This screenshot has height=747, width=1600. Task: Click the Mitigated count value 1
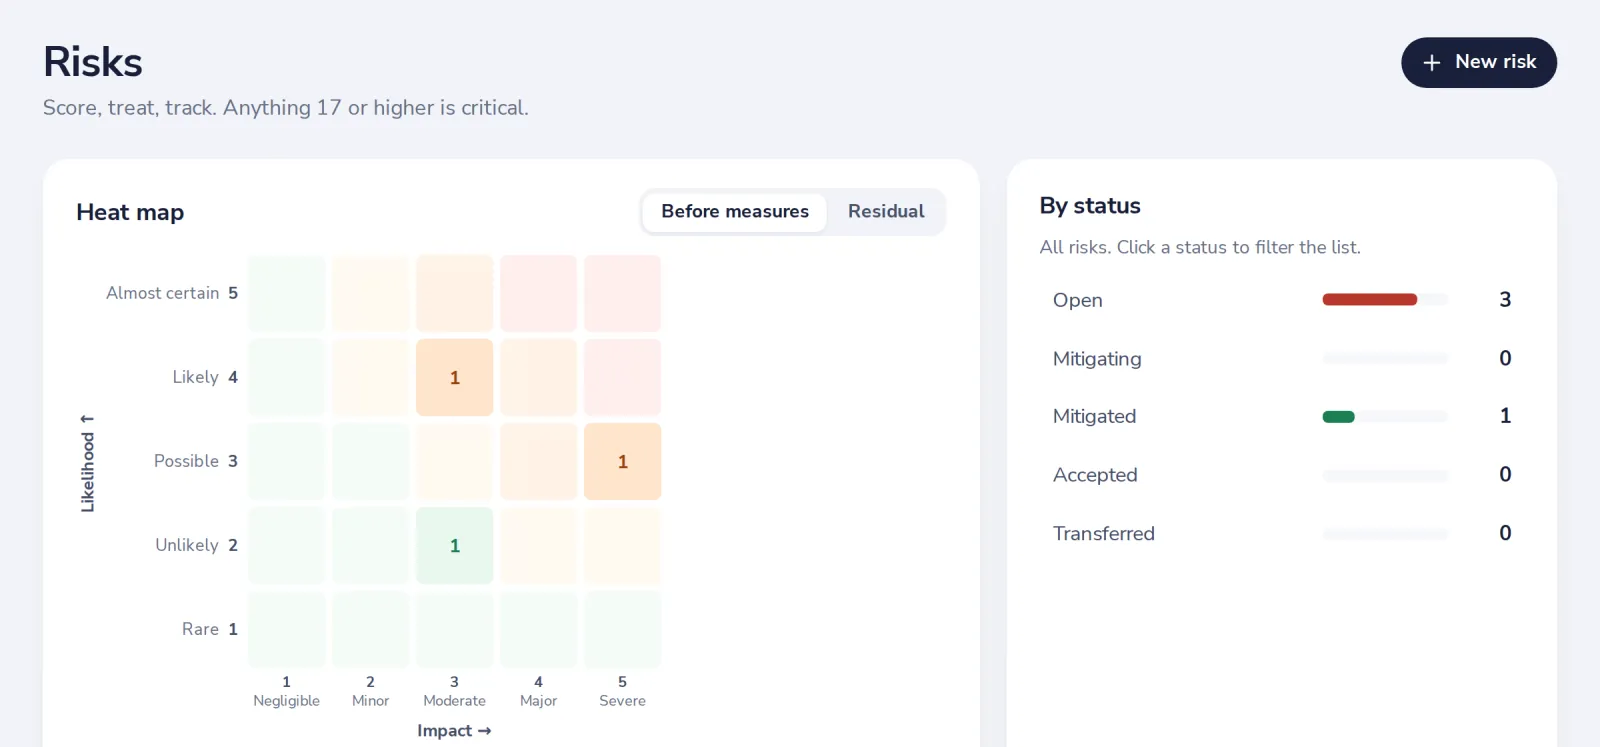click(1505, 416)
